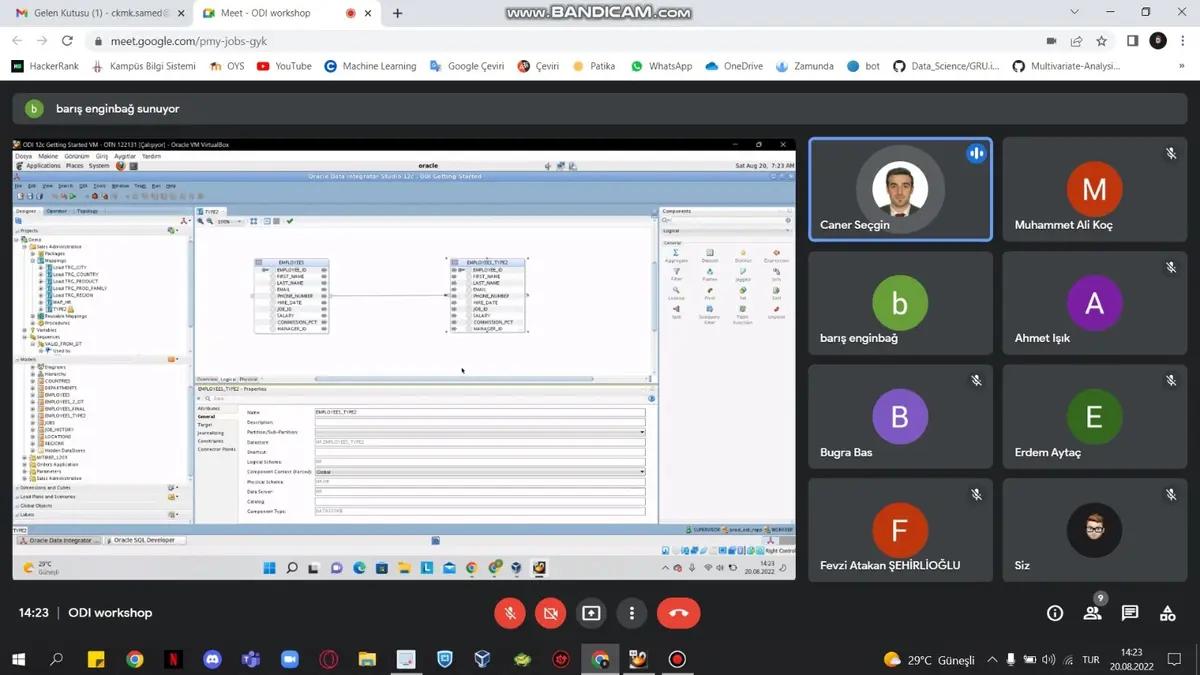The height and width of the screenshot is (675, 1200).
Task: Click the address bar with meet.google.com URL
Action: tap(560, 41)
